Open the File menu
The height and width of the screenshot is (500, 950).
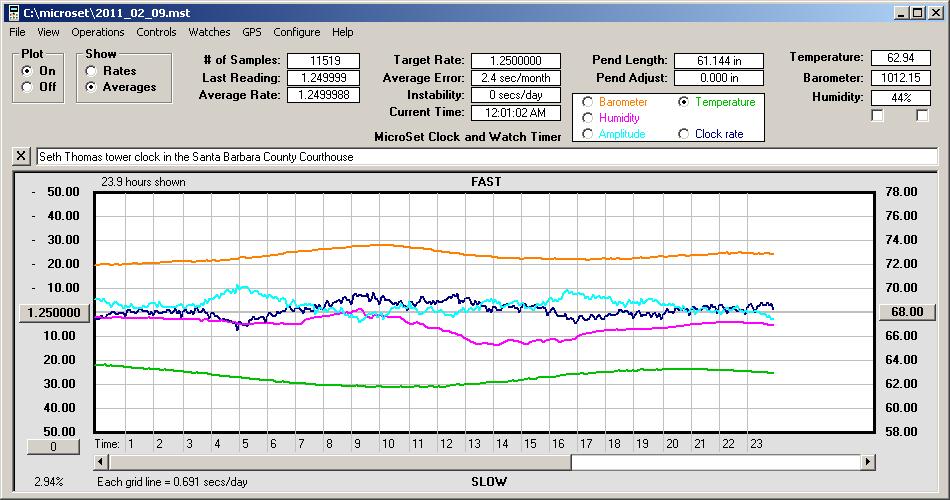coord(17,32)
